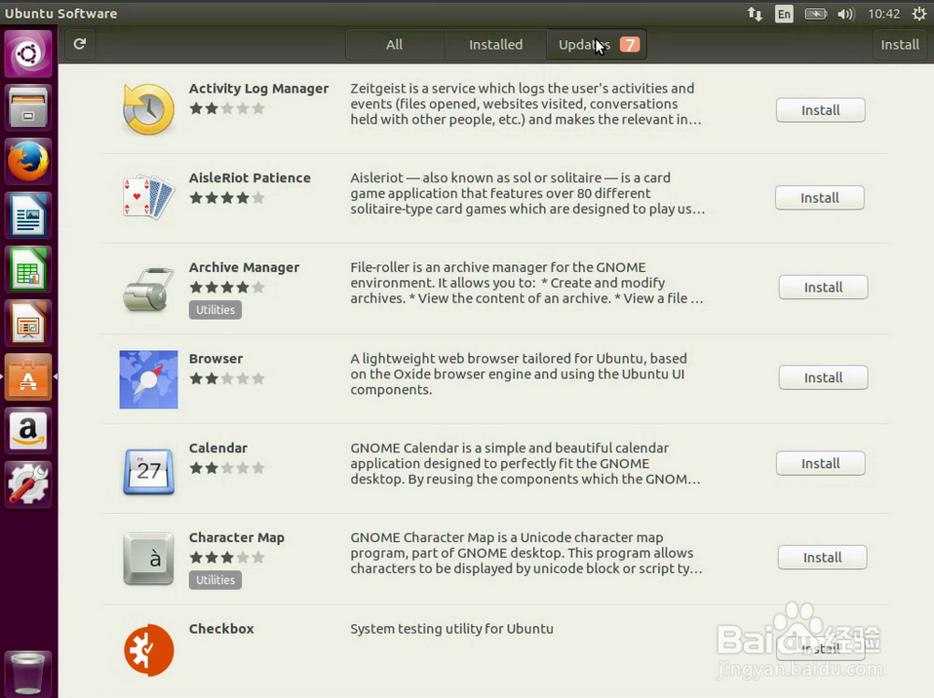Click the Aisleriot solitaire description text
934x698 pixels.
[x=527, y=193]
